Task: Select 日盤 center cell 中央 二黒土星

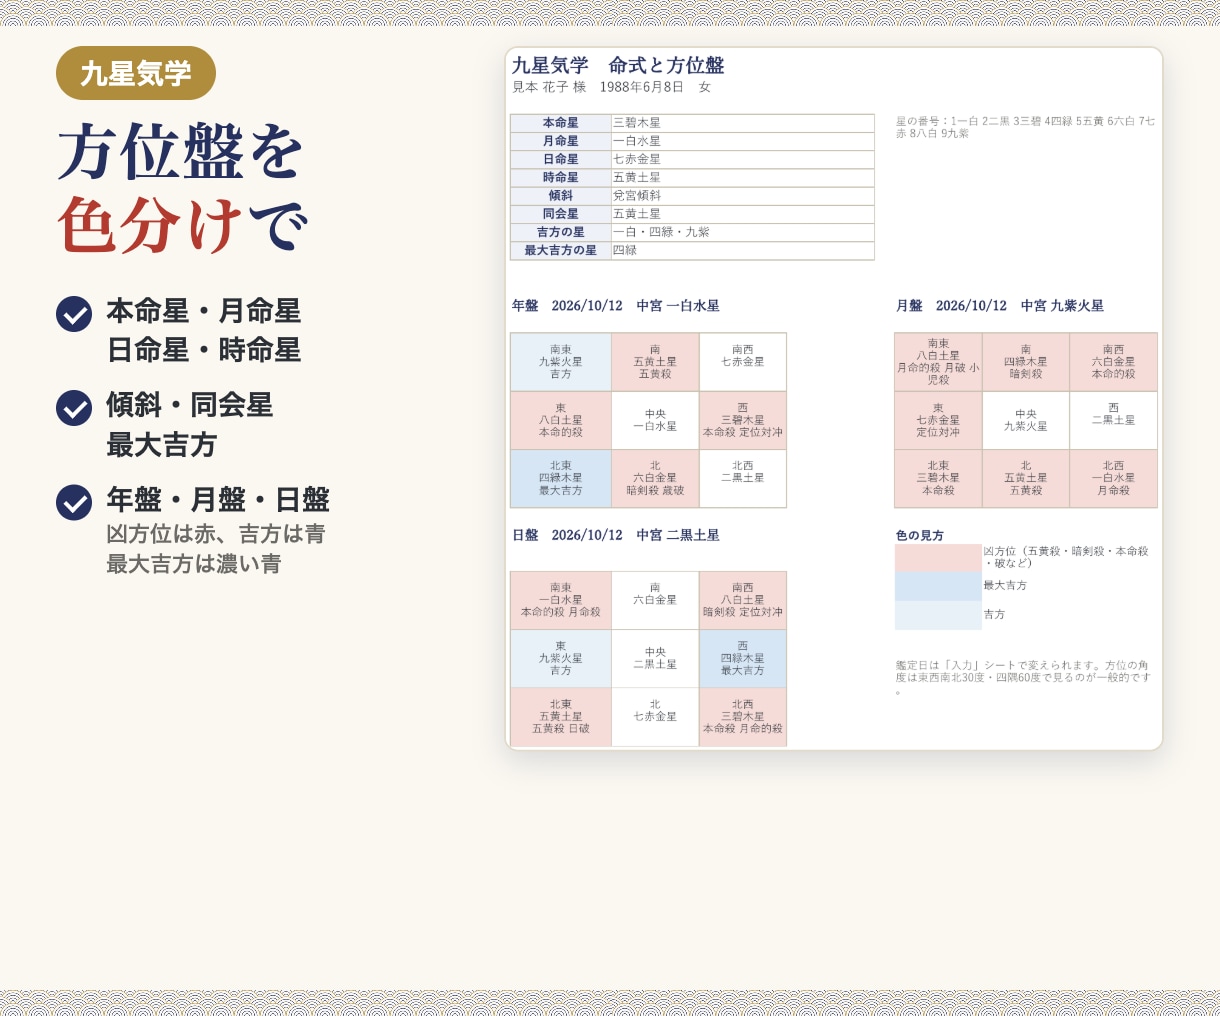Action: [x=655, y=658]
